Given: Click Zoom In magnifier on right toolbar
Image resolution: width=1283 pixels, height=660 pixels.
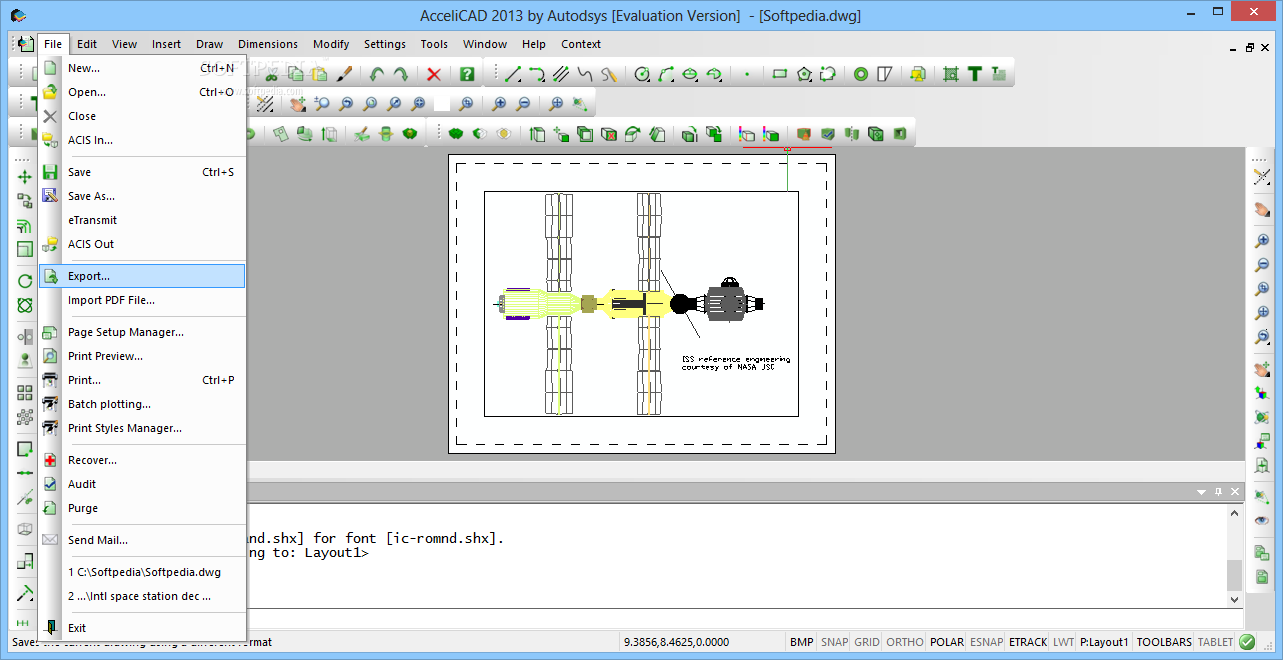Looking at the screenshot, I should (x=1262, y=241).
